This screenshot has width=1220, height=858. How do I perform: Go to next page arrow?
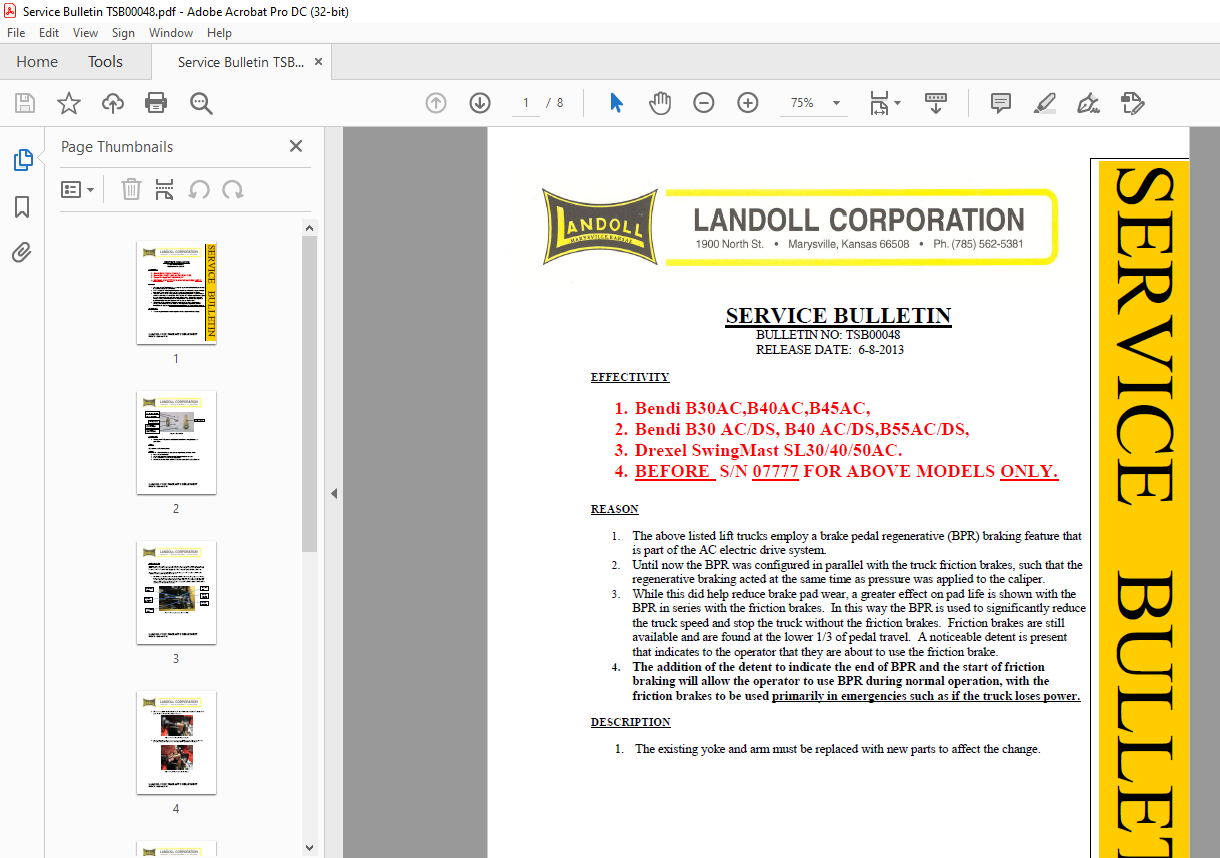point(480,103)
